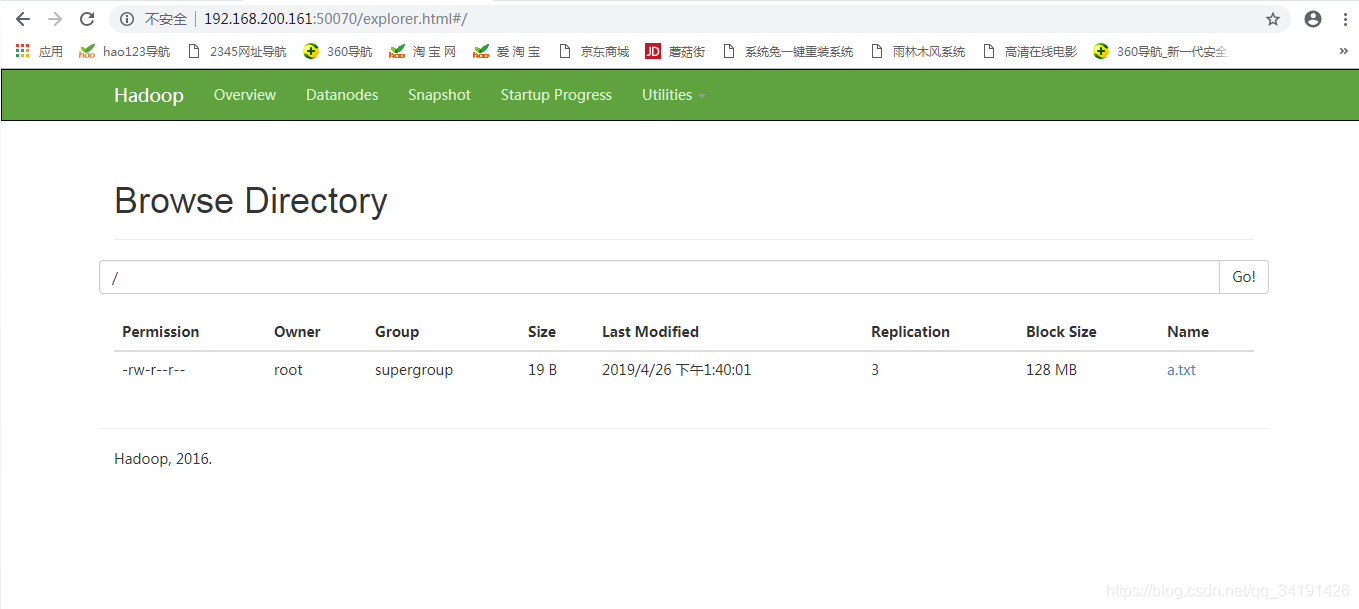Open the 爱淘宝 bookmark
This screenshot has width=1359, height=609.
tap(507, 51)
